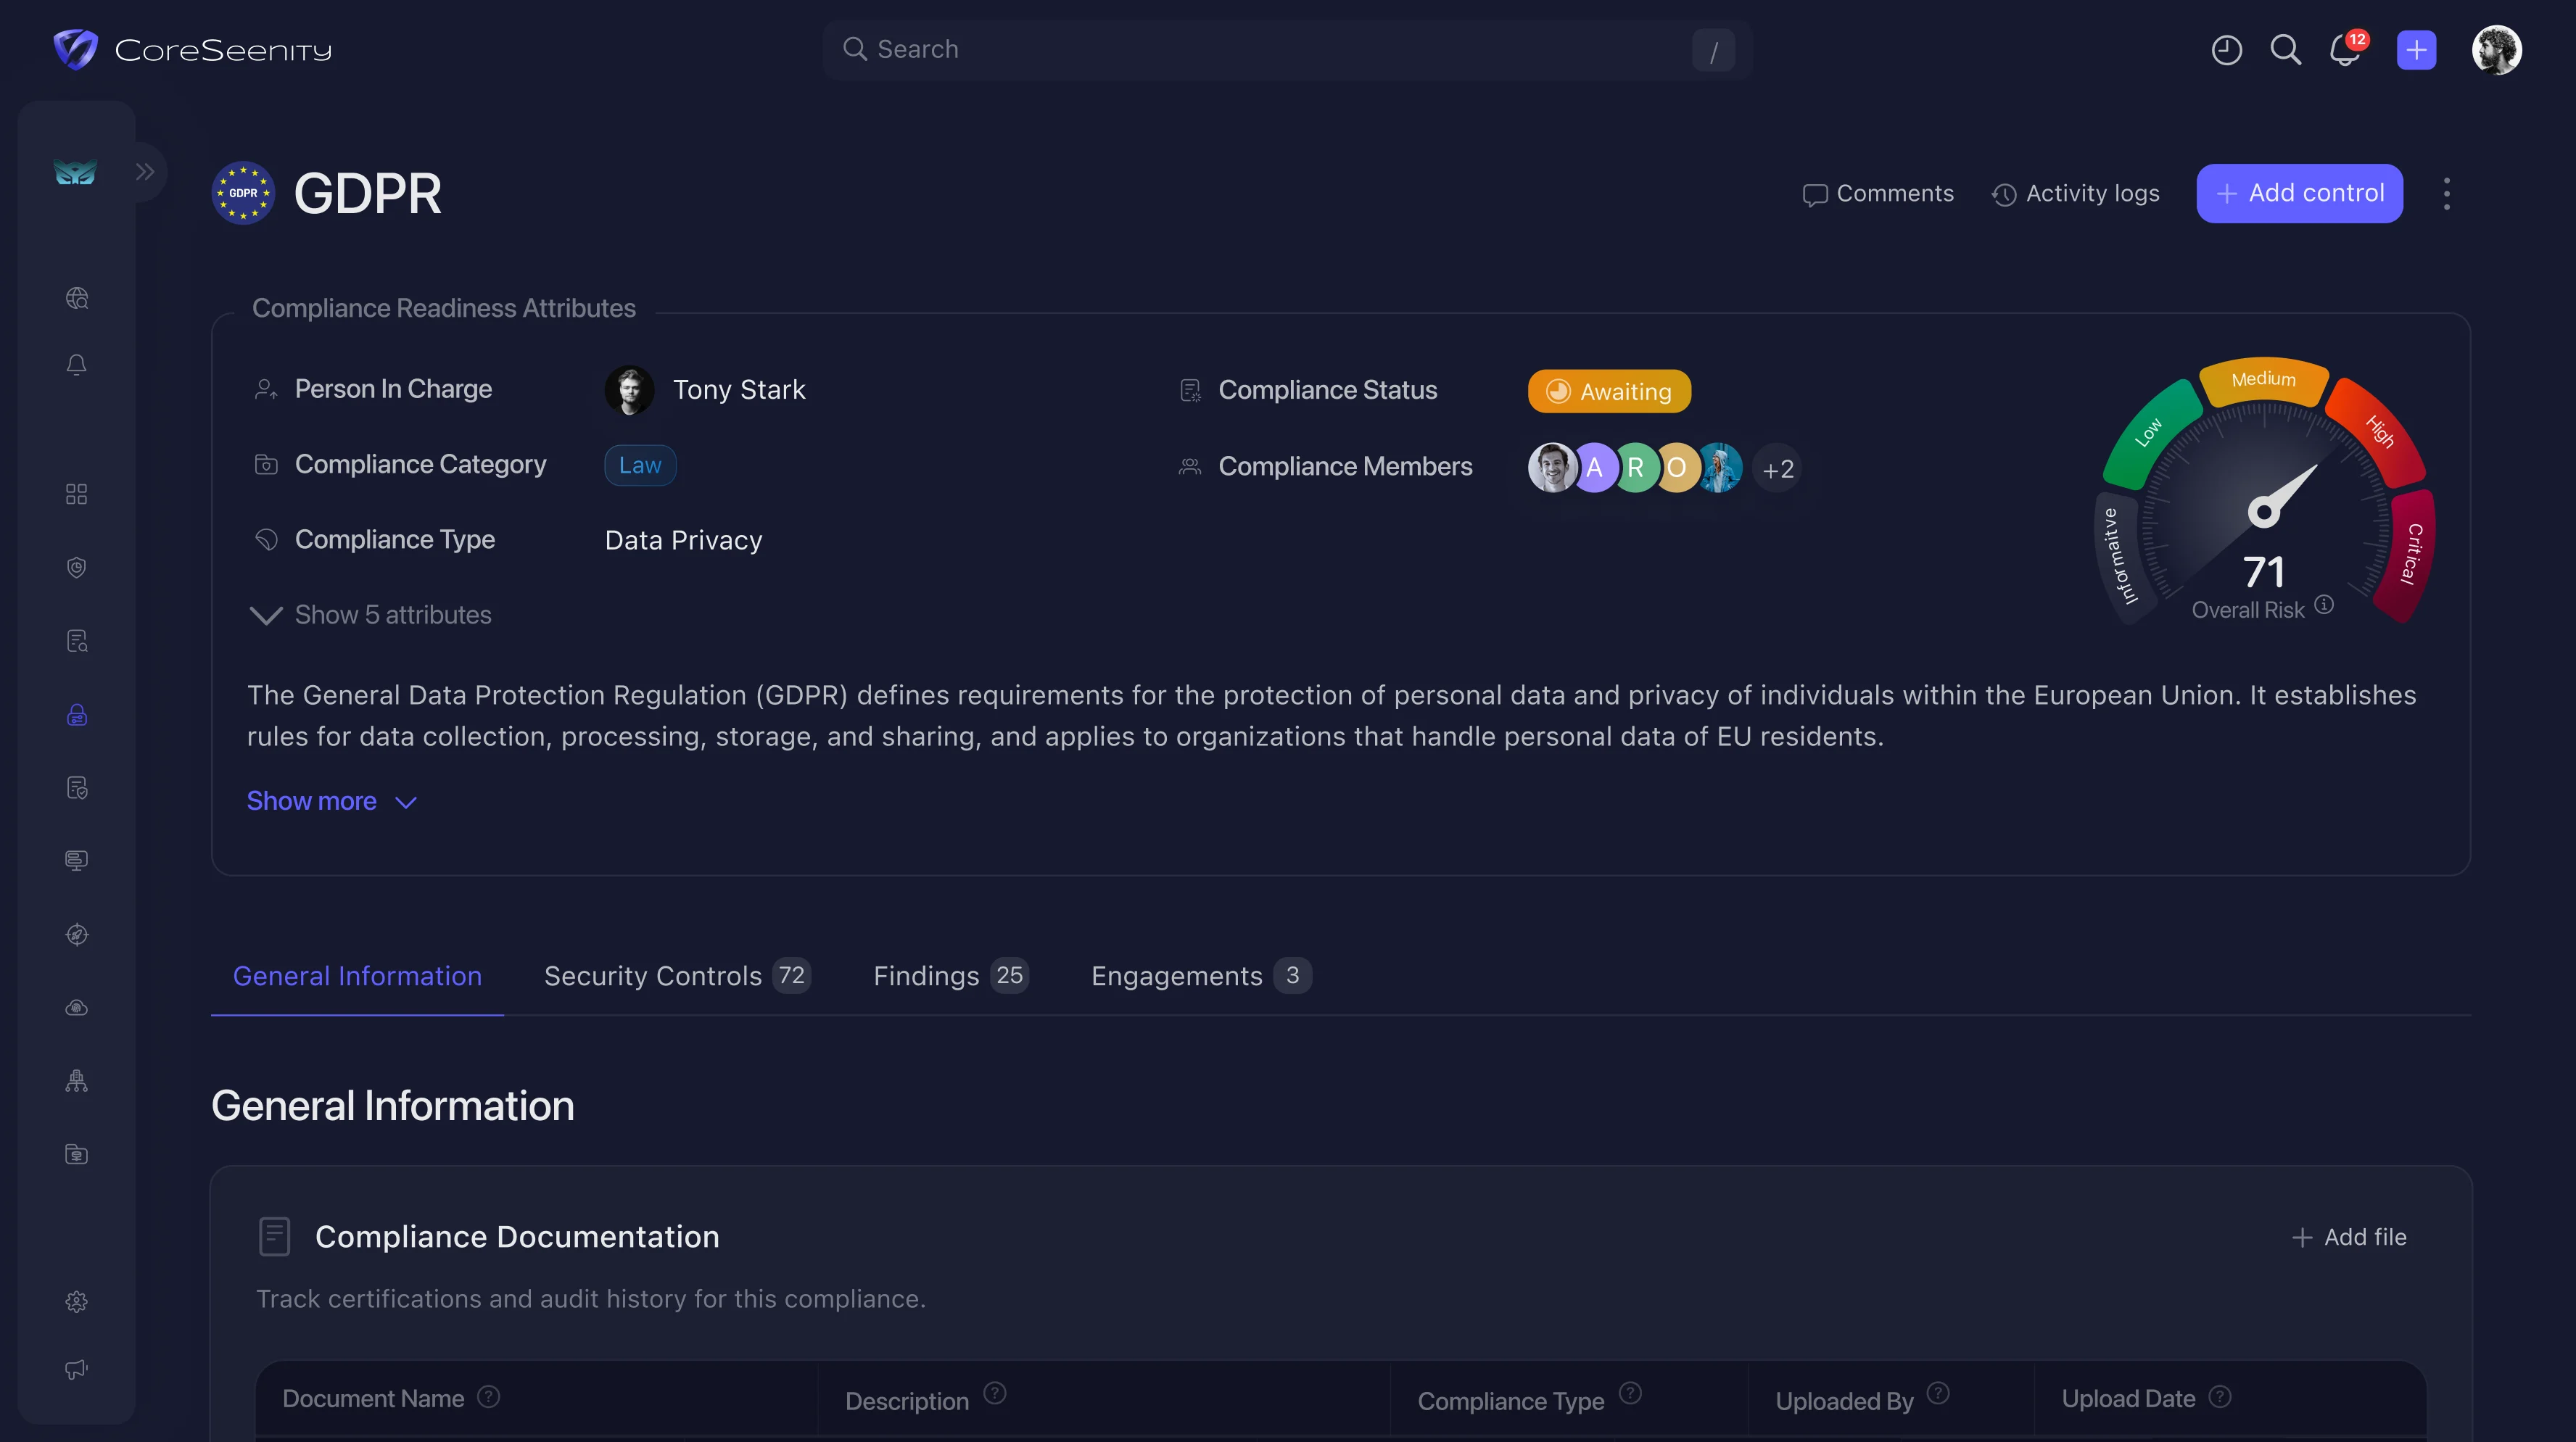Click the teal mask workspace icon

[x=75, y=173]
